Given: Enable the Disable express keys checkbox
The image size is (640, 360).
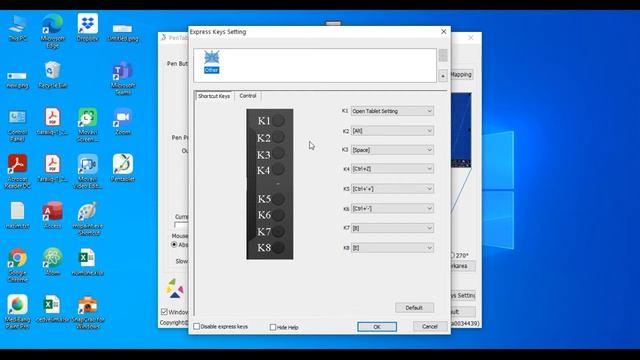Looking at the screenshot, I should [196, 327].
